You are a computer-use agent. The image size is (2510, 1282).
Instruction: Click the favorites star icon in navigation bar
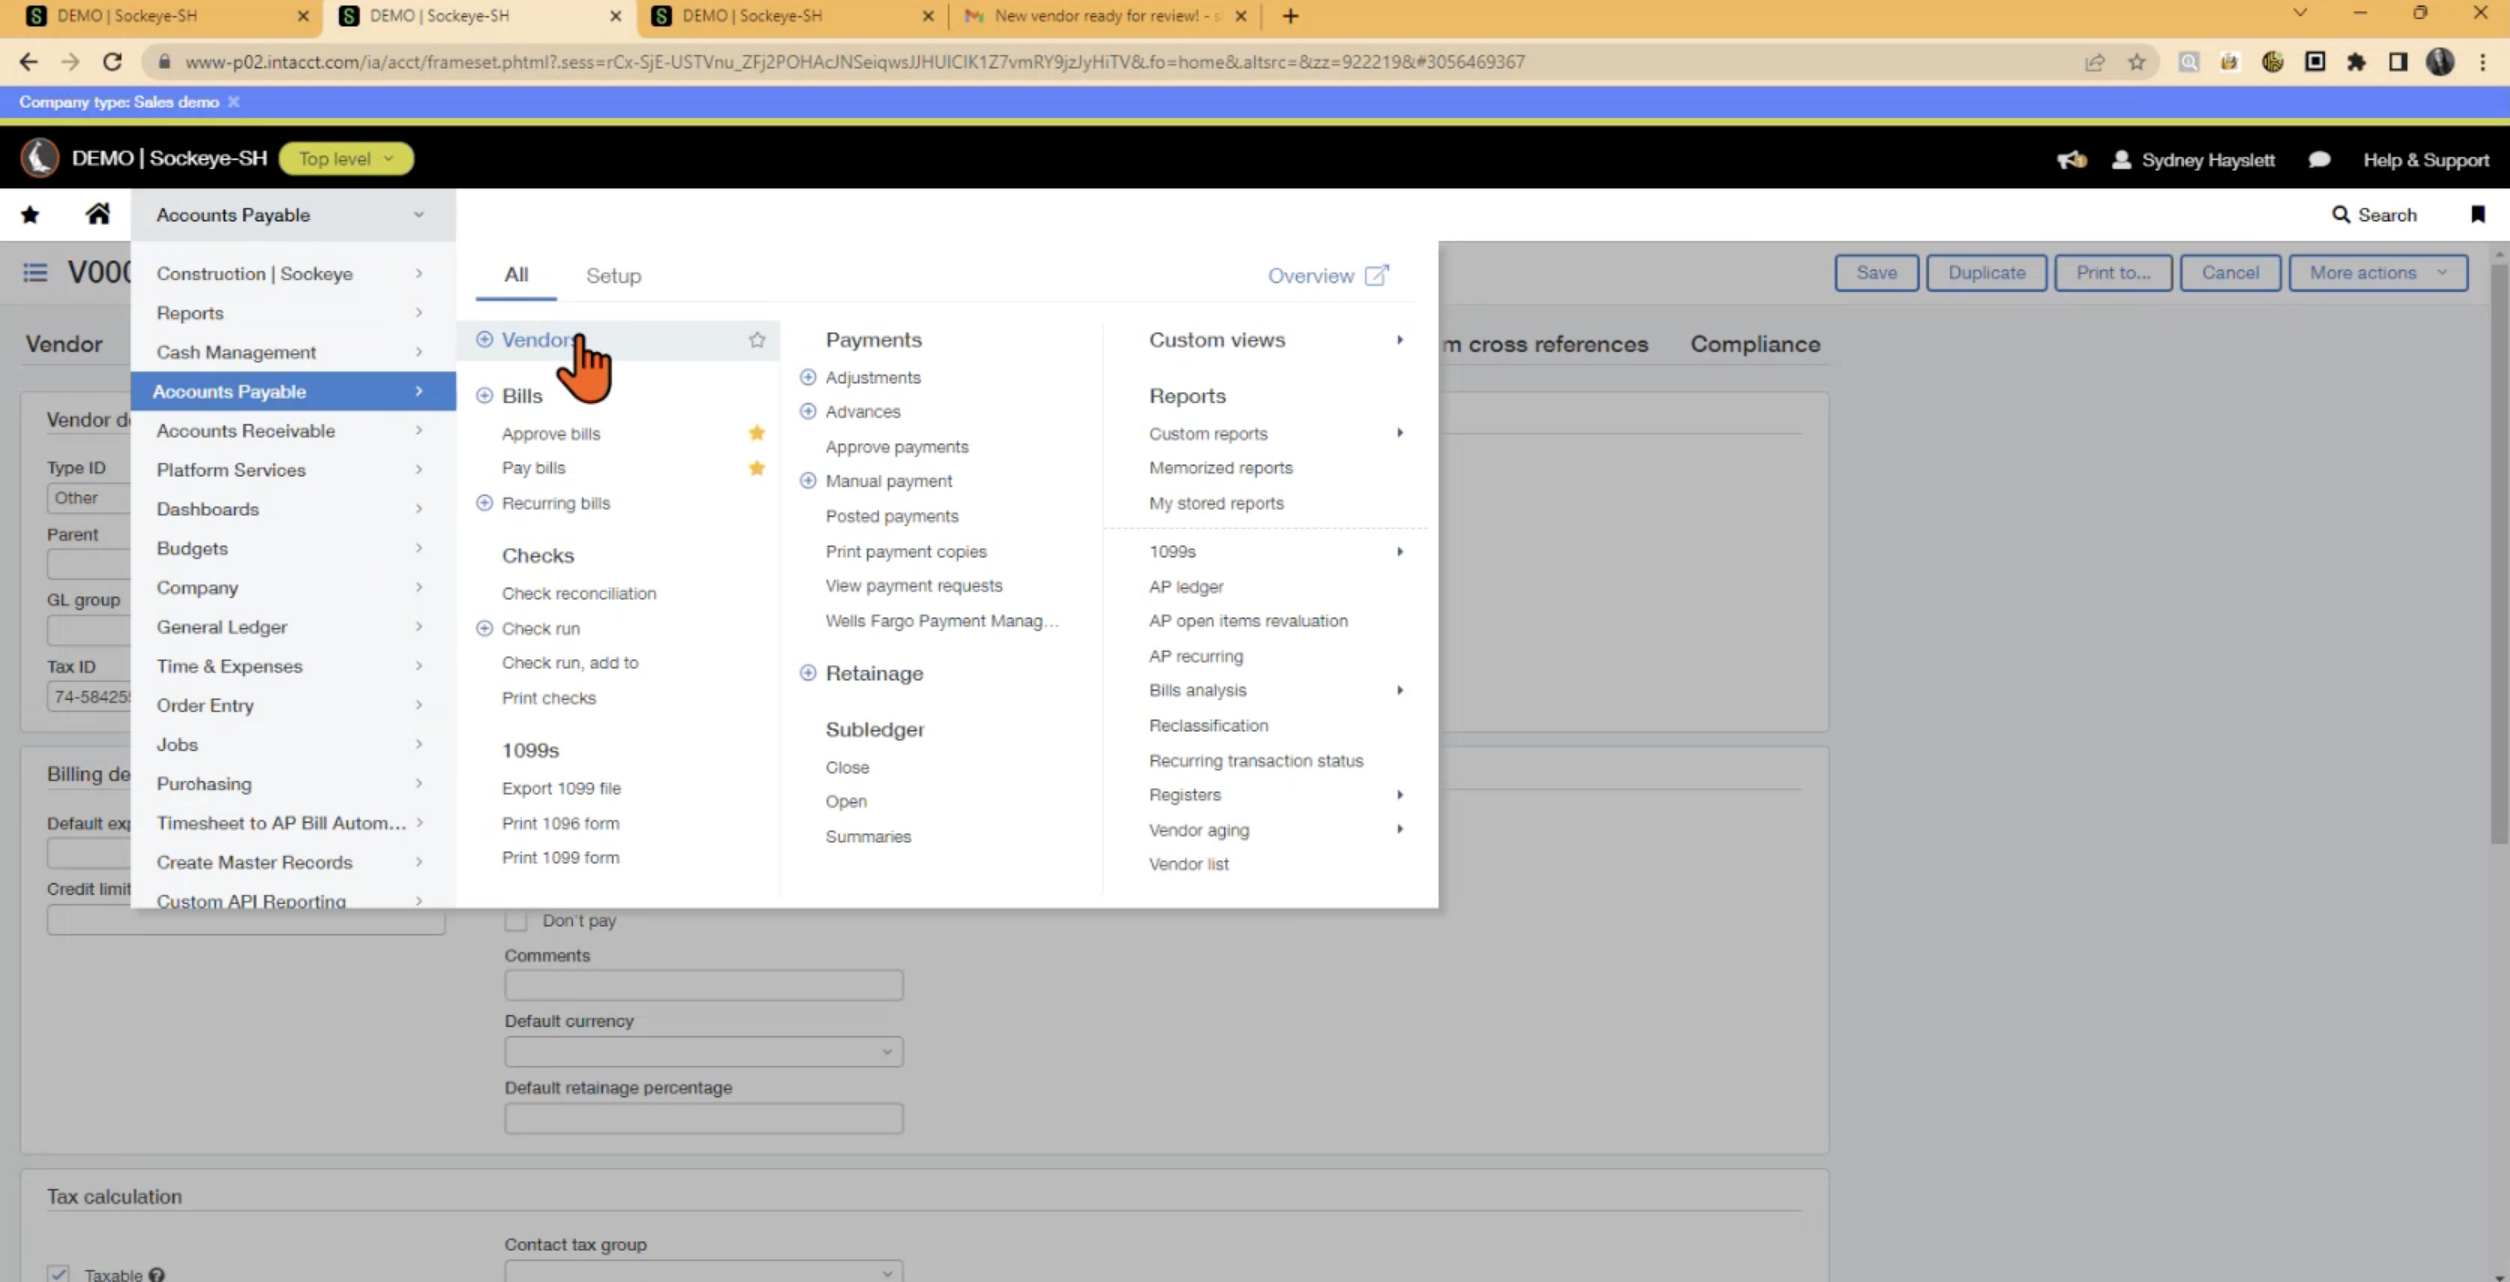[30, 215]
